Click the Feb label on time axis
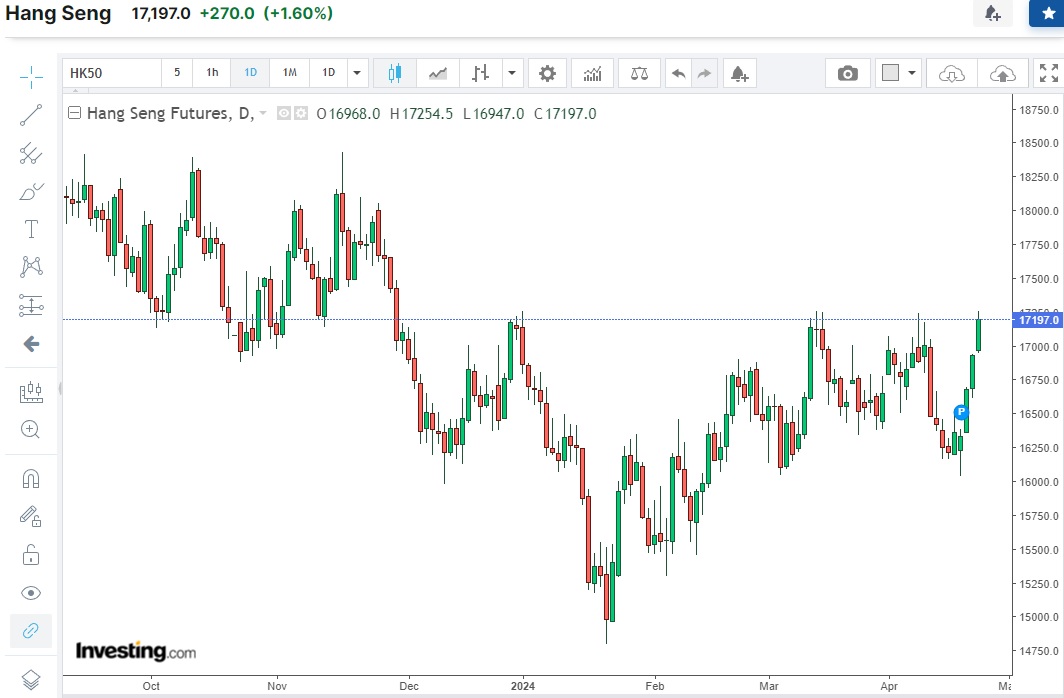Viewport: 1064px width, 698px height. pyautogui.click(x=655, y=686)
